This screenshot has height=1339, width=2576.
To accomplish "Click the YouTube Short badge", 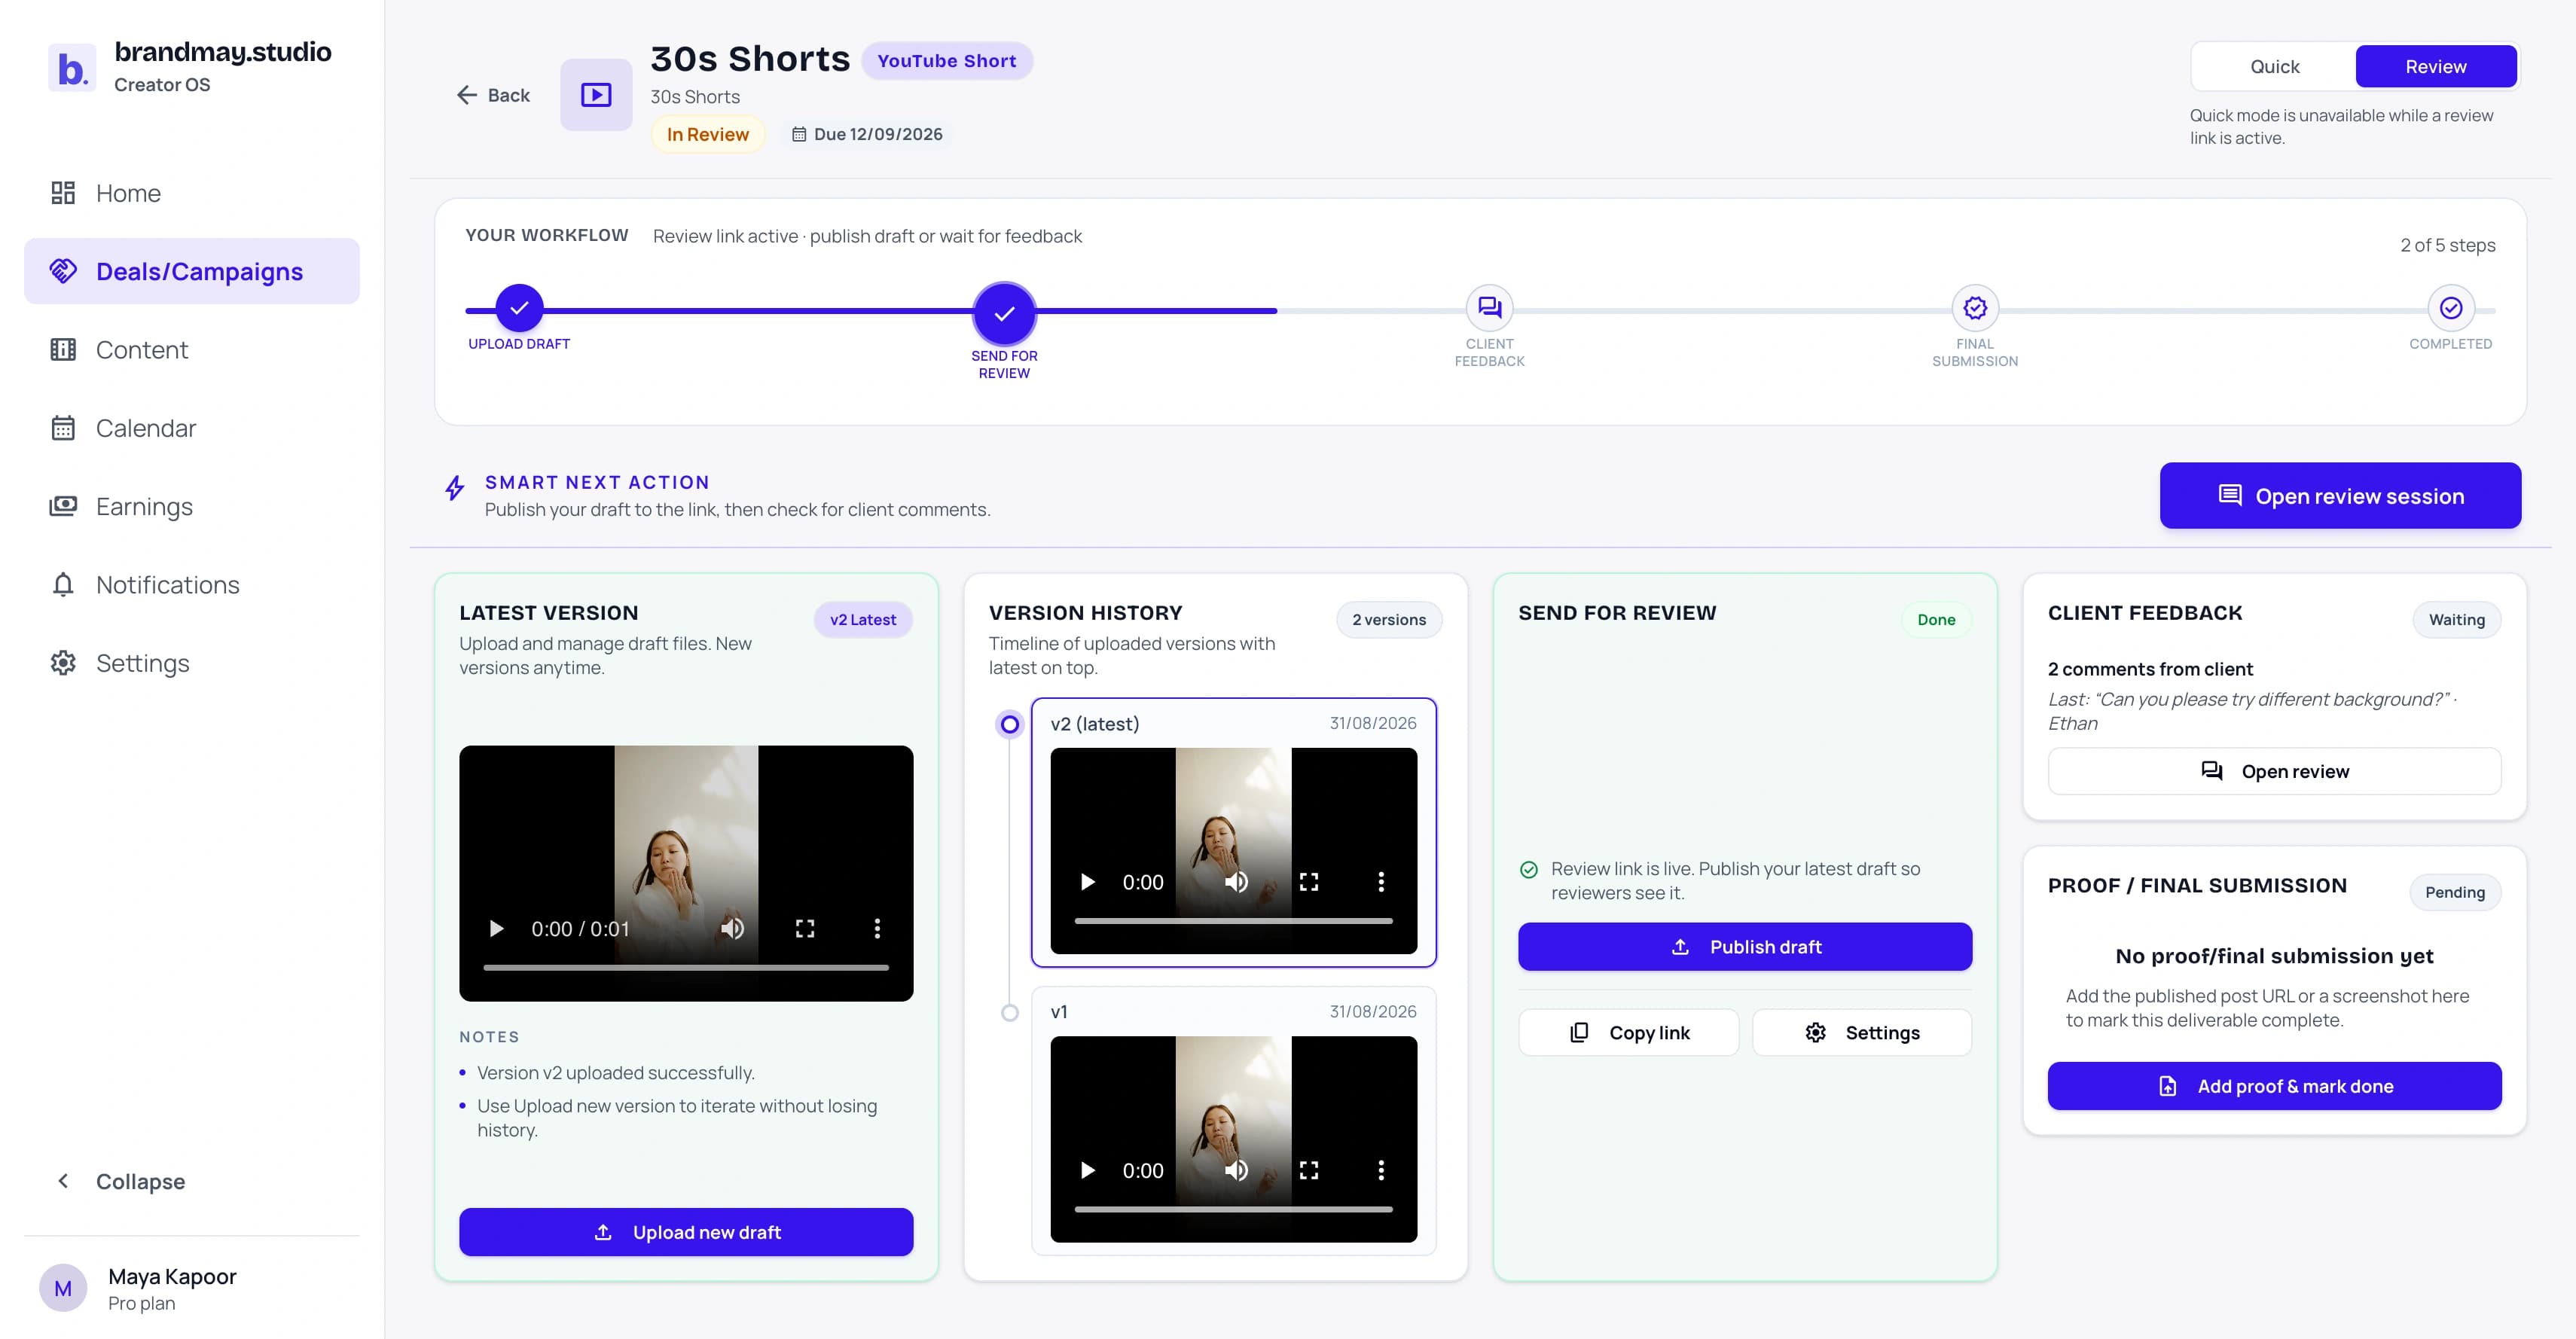I will click(946, 61).
